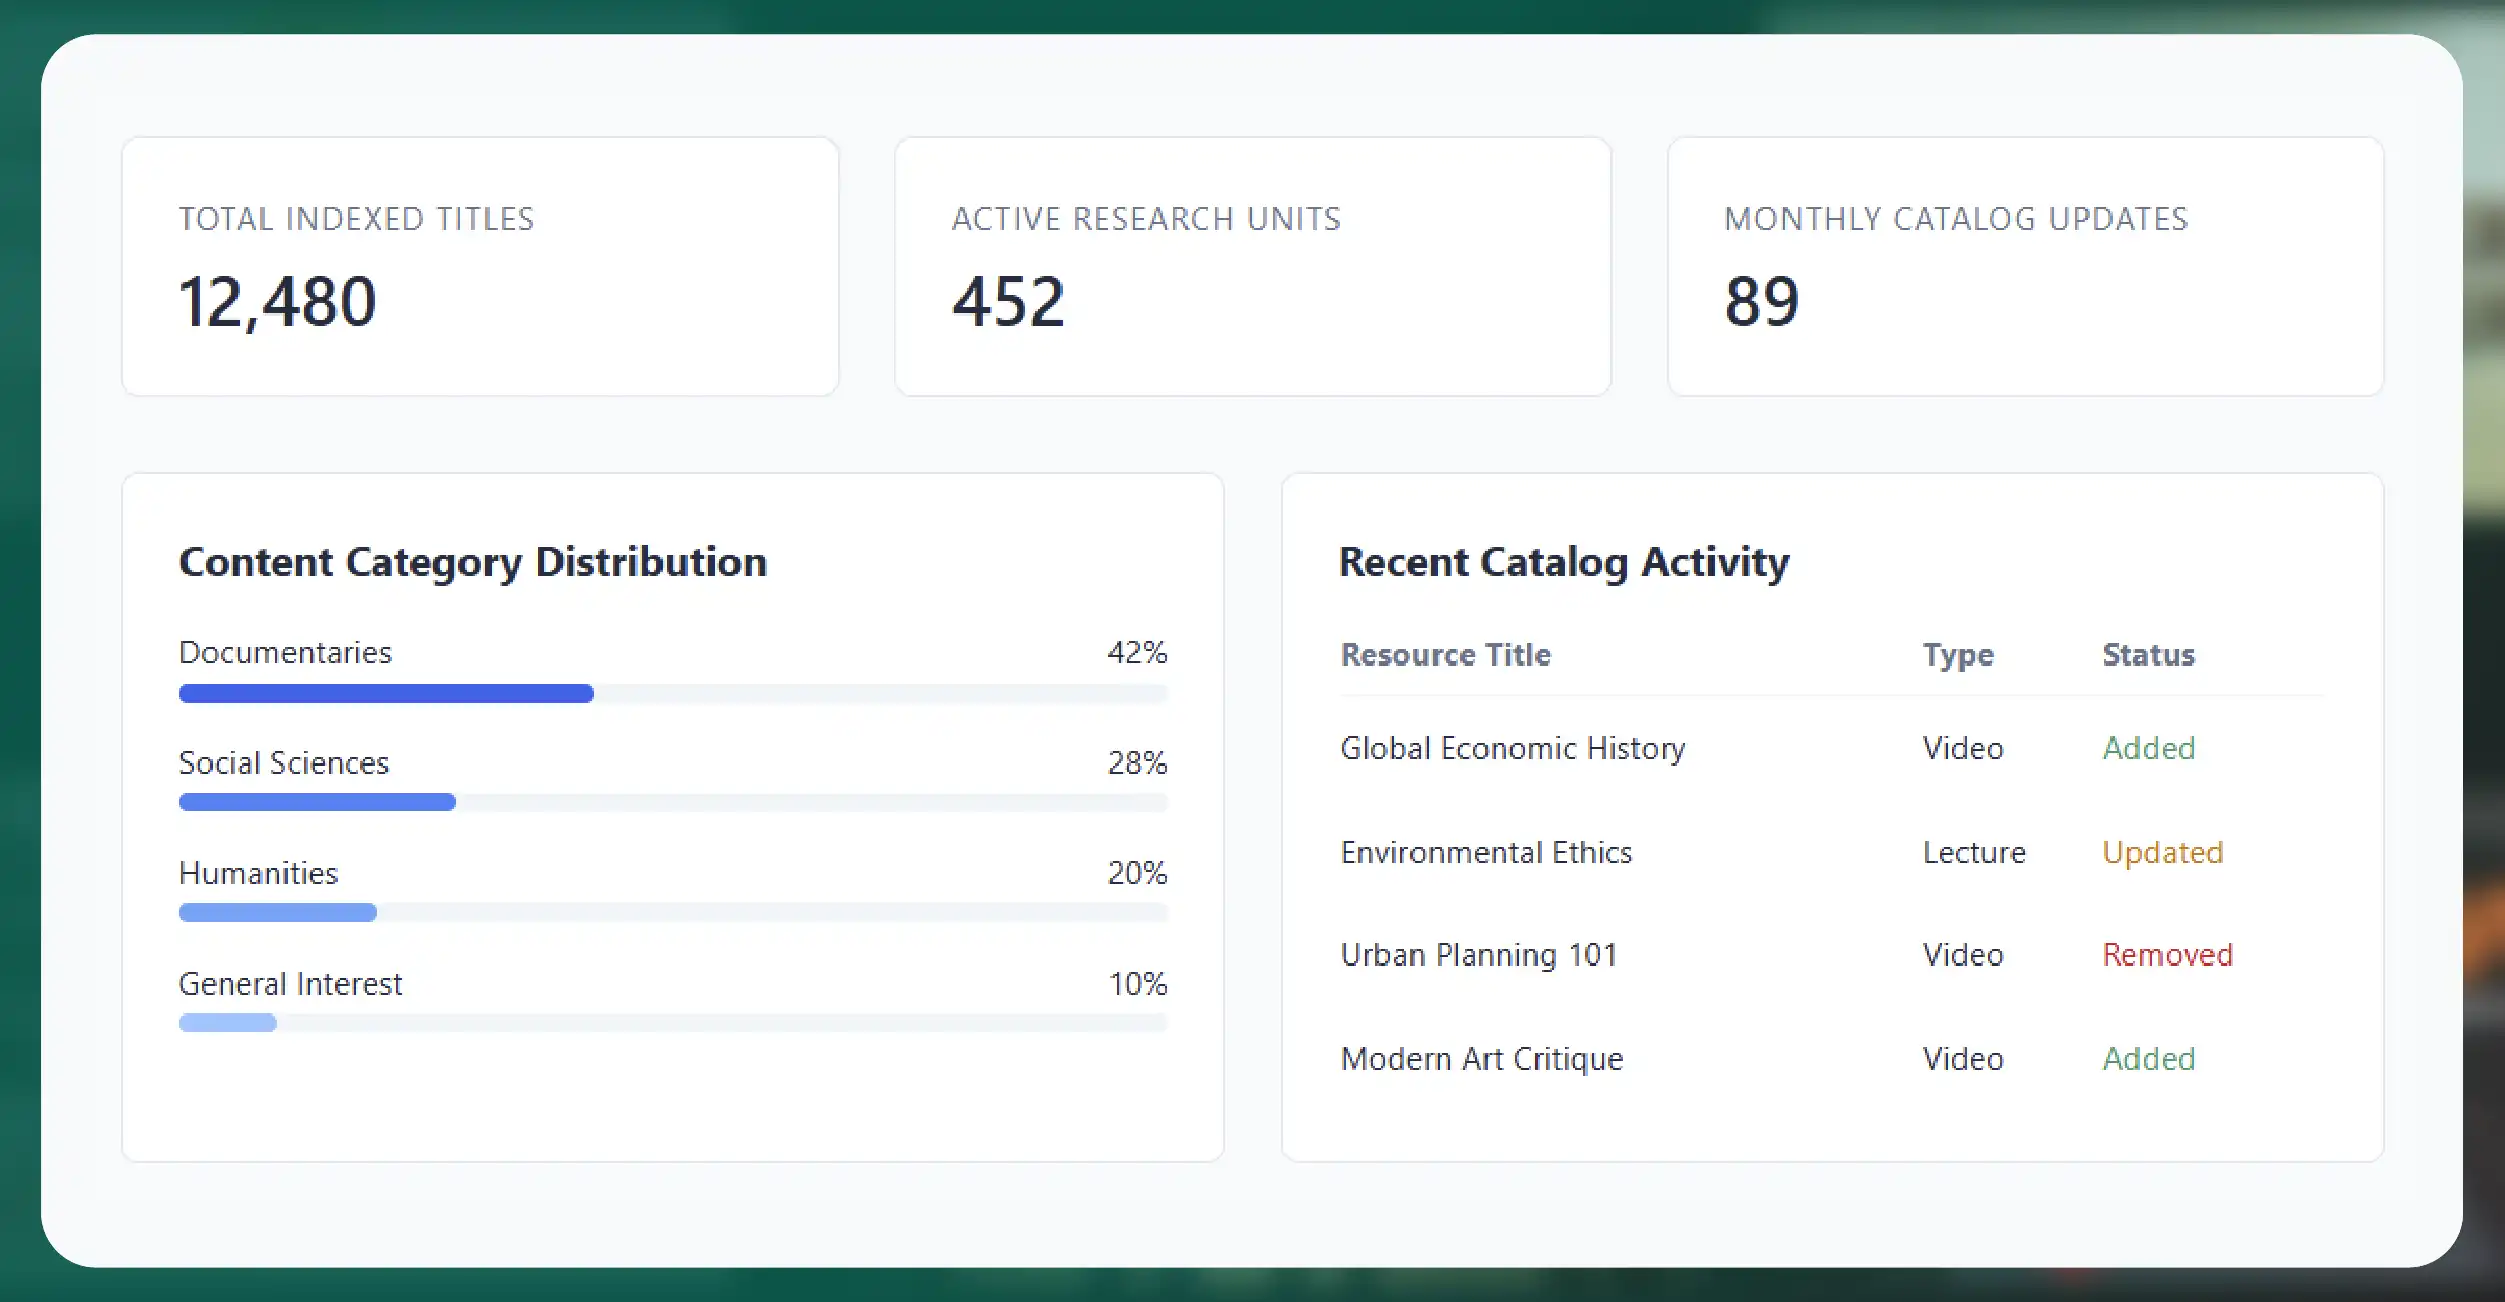Click the Video type for Global Economic History

(x=1963, y=748)
